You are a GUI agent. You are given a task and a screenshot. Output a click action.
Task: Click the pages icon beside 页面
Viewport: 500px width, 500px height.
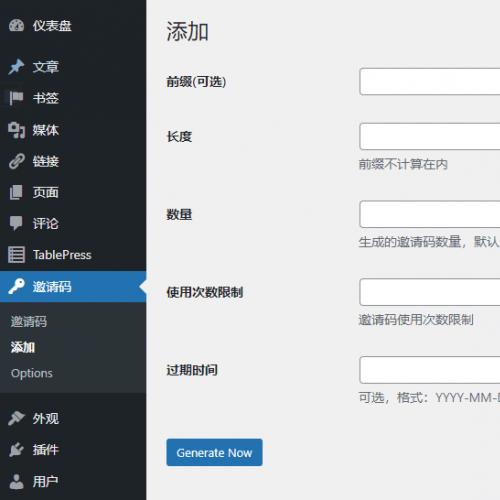[x=16, y=192]
